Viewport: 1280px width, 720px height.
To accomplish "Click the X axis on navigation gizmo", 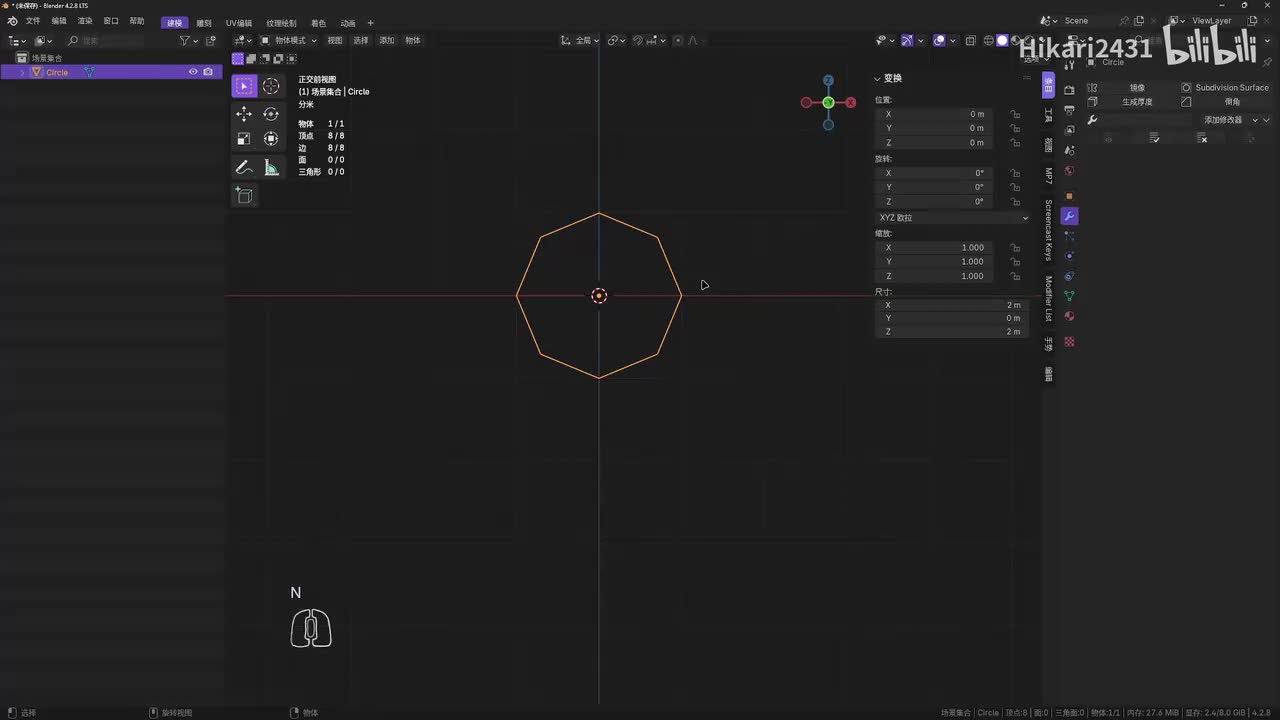I will tap(851, 102).
